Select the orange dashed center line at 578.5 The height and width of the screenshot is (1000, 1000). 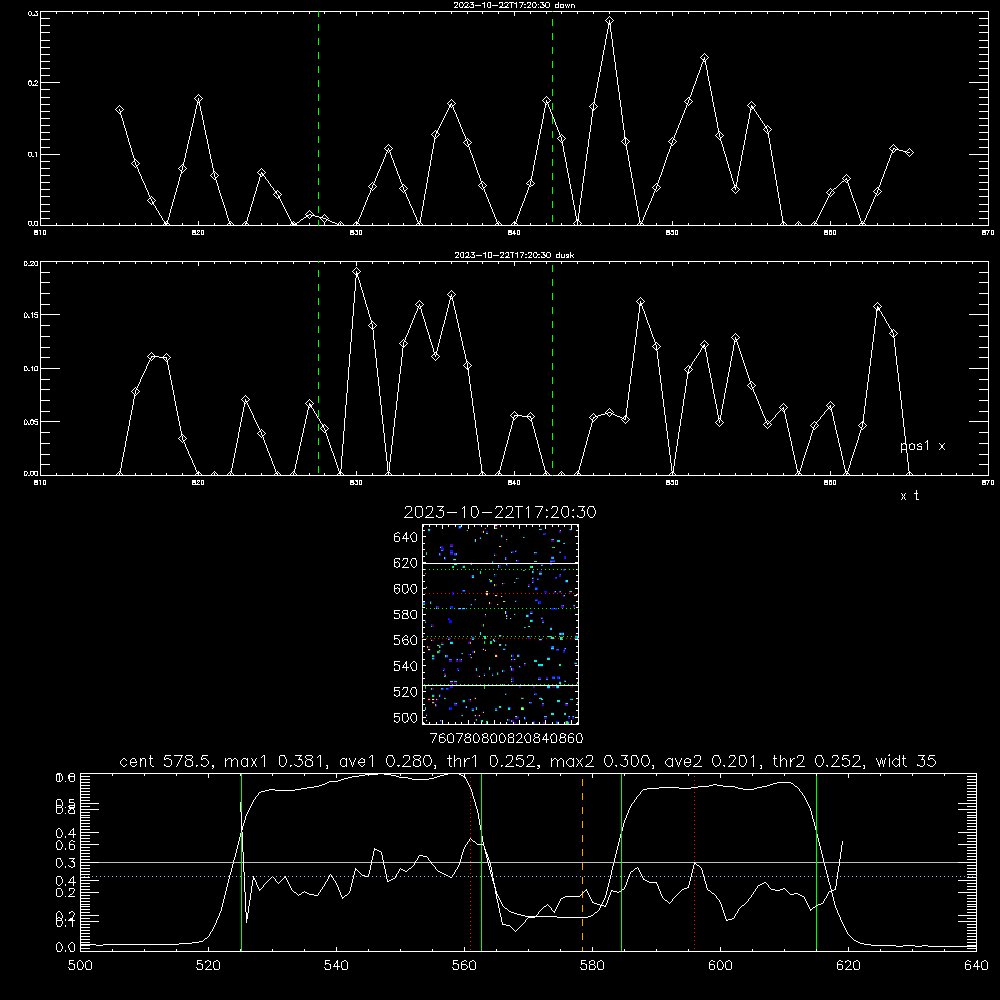click(x=582, y=862)
